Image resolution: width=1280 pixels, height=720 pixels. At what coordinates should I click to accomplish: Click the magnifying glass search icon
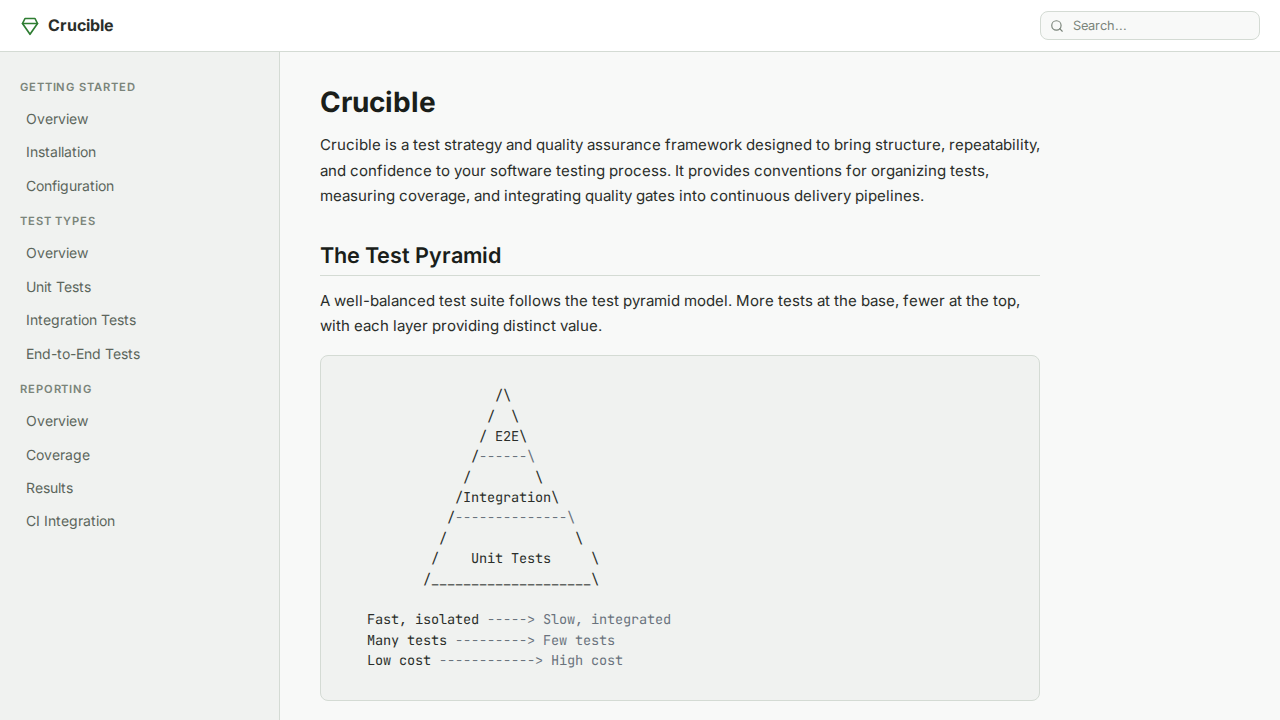pyautogui.click(x=1057, y=26)
